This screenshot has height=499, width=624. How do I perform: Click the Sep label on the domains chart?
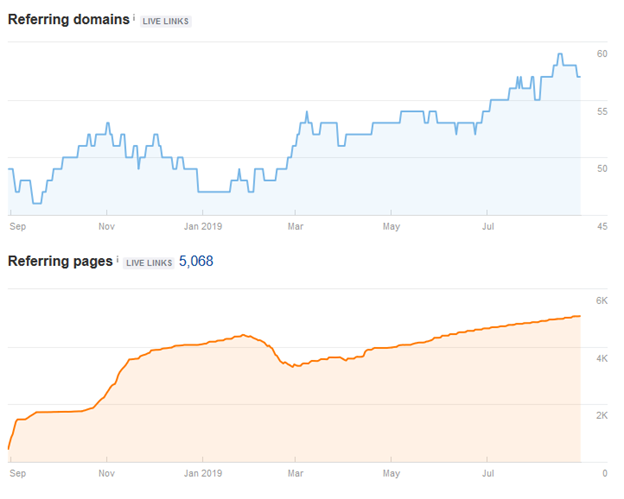(18, 226)
